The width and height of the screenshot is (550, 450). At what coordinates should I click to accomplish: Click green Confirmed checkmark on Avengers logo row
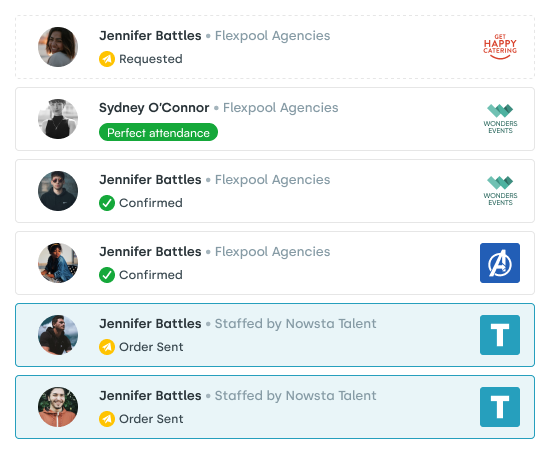(x=107, y=275)
